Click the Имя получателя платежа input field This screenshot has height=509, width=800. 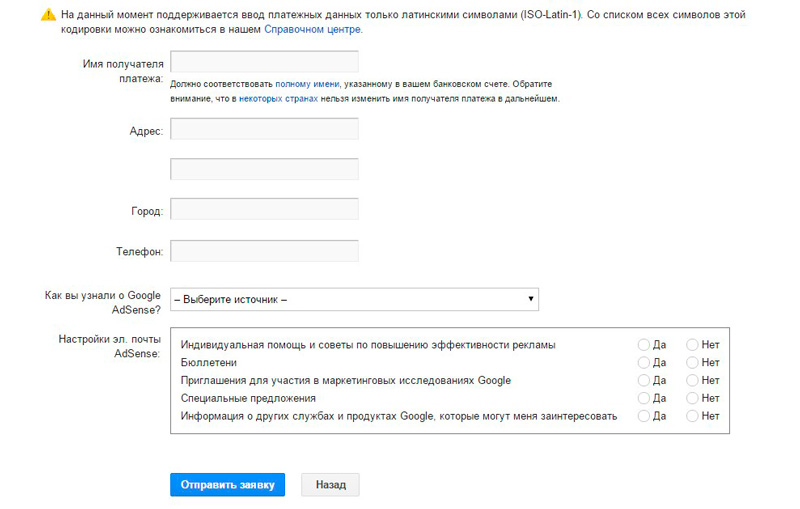click(x=264, y=63)
